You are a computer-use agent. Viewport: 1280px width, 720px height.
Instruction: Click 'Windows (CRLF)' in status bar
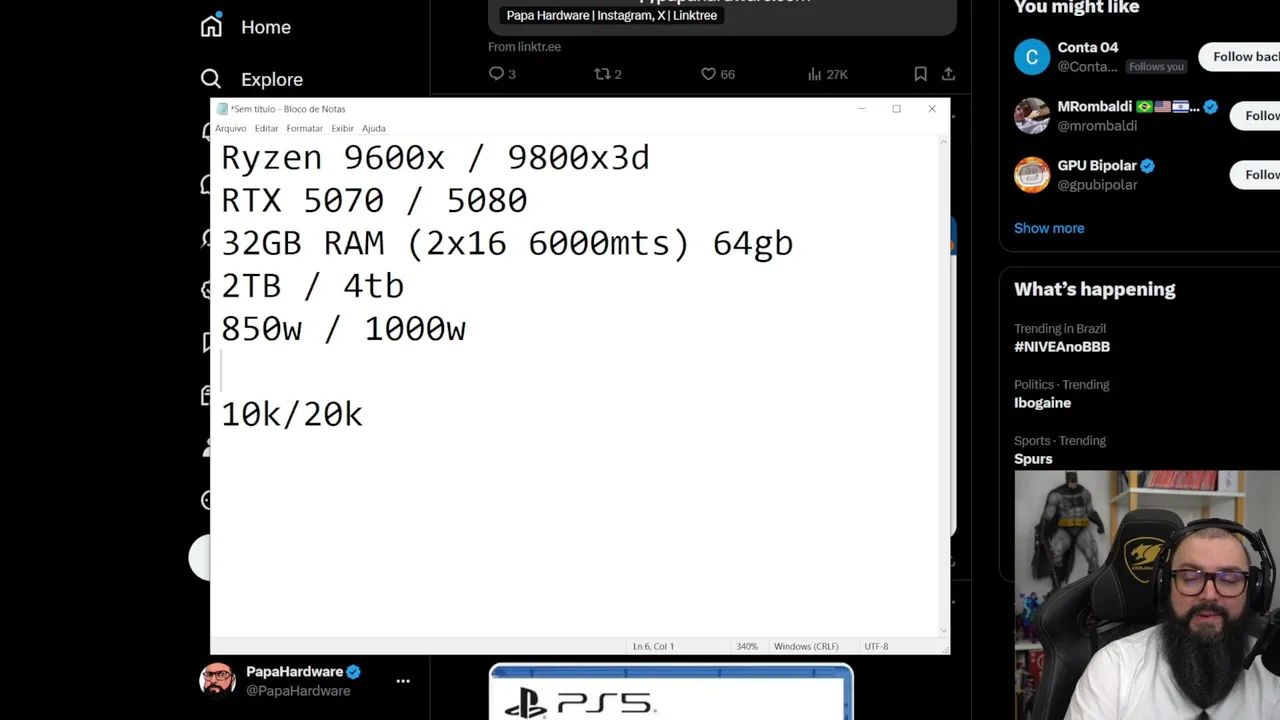[x=806, y=647]
